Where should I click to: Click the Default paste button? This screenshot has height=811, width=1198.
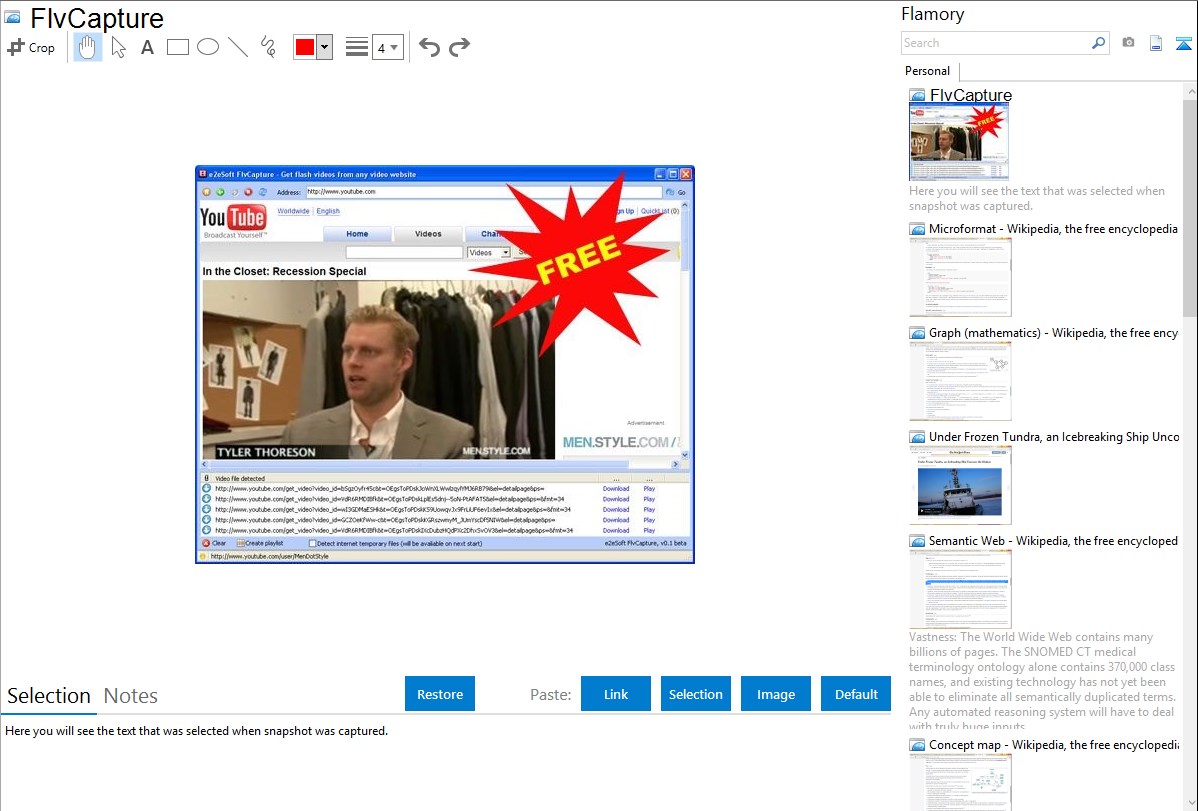pos(856,694)
